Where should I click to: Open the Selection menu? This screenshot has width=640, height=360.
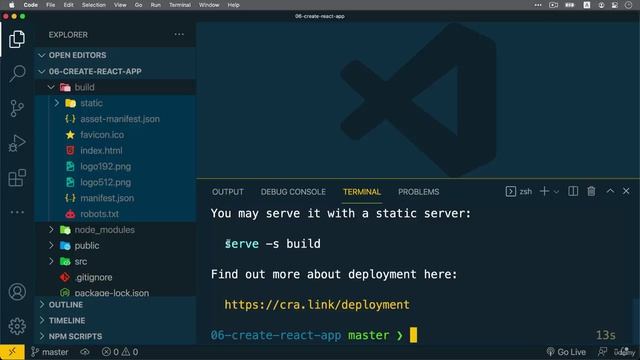click(93, 5)
